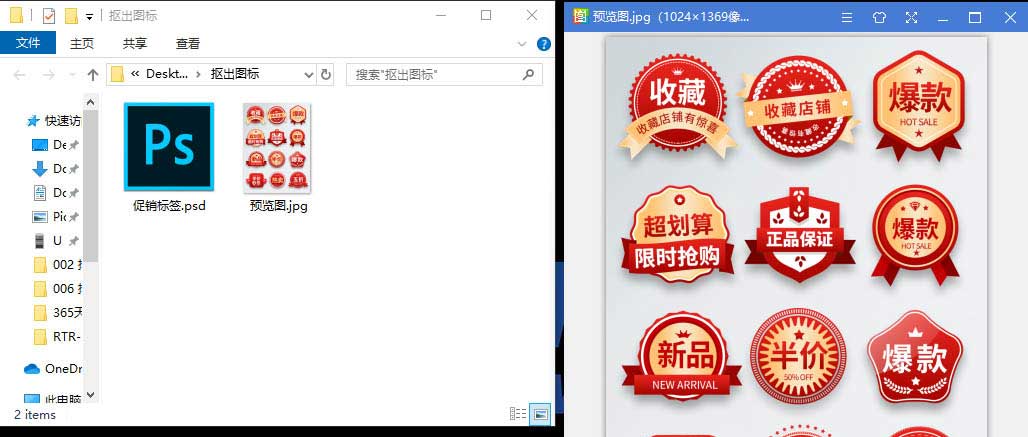
Task: Go up one folder level with the up arrow
Action: click(92, 75)
